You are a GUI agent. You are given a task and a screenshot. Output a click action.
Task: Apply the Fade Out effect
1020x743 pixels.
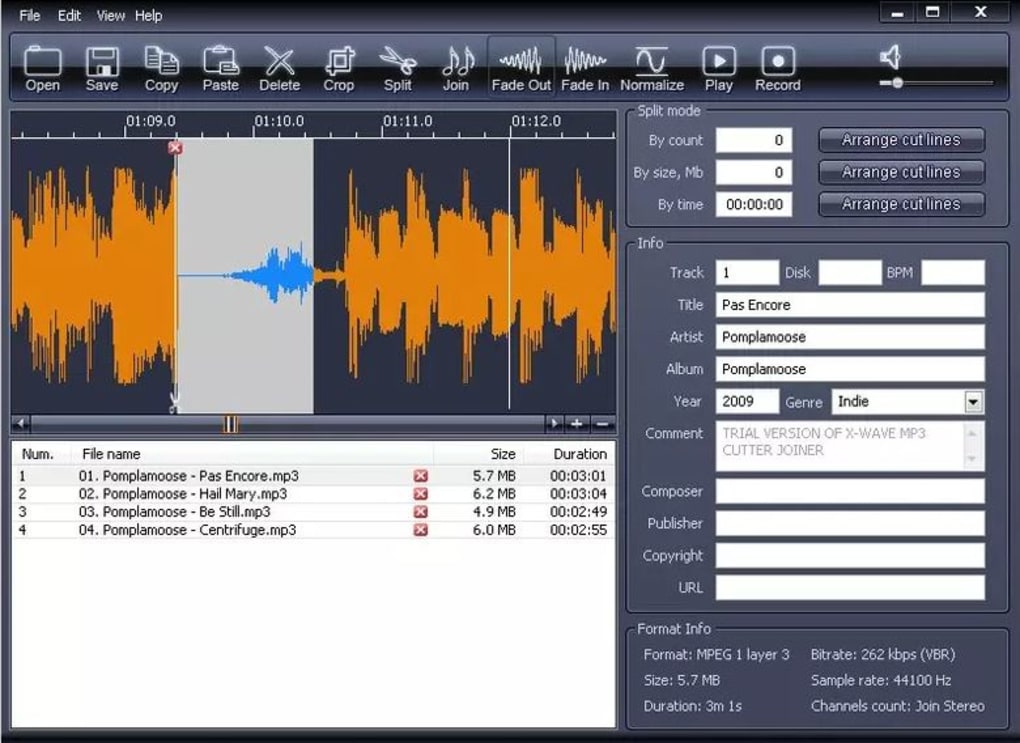pyautogui.click(x=521, y=68)
